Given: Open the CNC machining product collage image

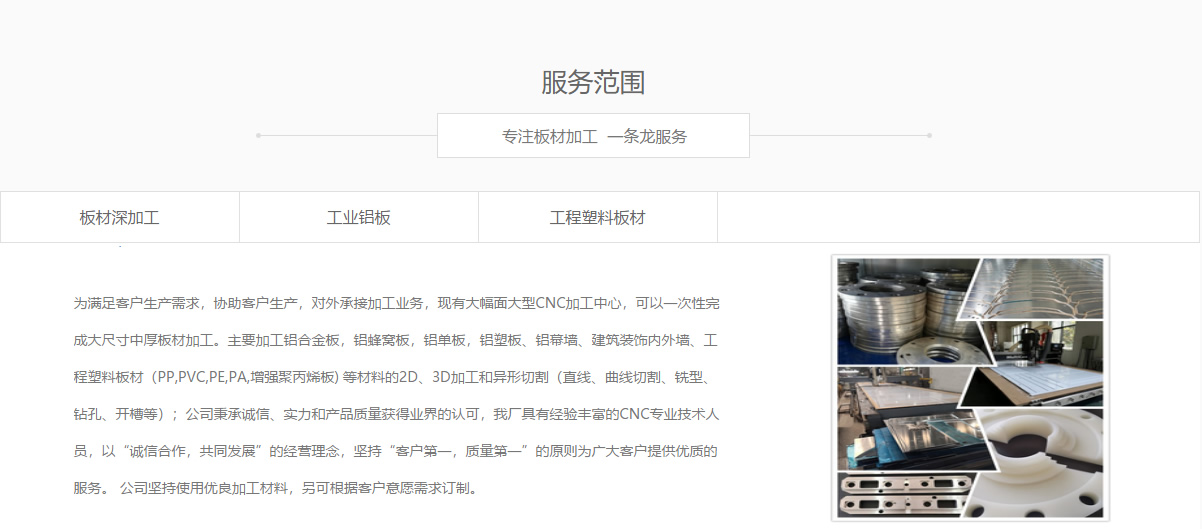Looking at the screenshot, I should point(970,387).
